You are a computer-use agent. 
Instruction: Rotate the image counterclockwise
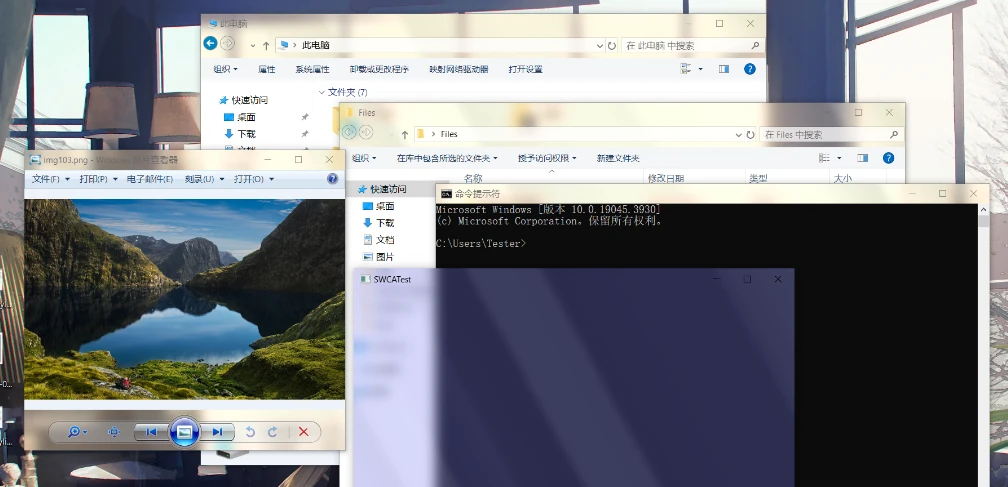tap(250, 432)
